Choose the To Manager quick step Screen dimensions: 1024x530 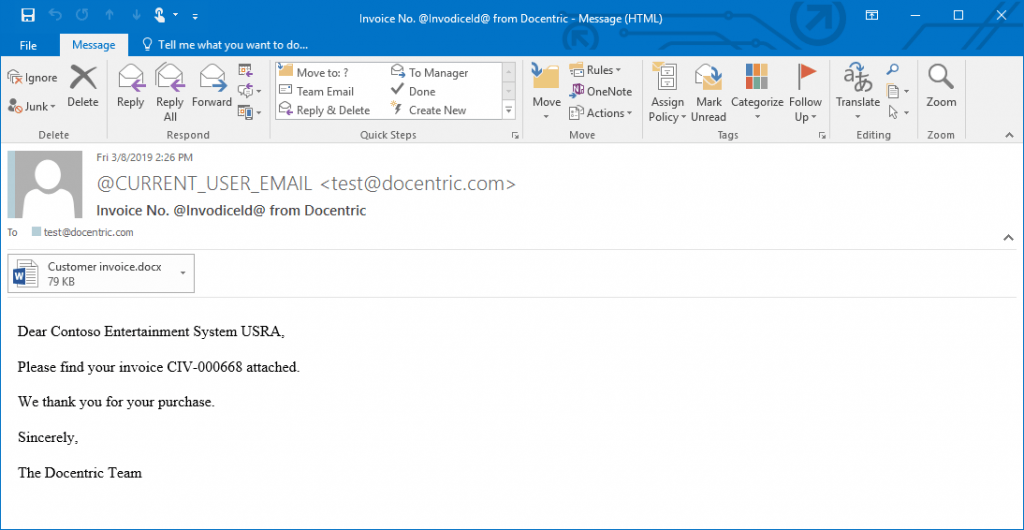coord(429,72)
